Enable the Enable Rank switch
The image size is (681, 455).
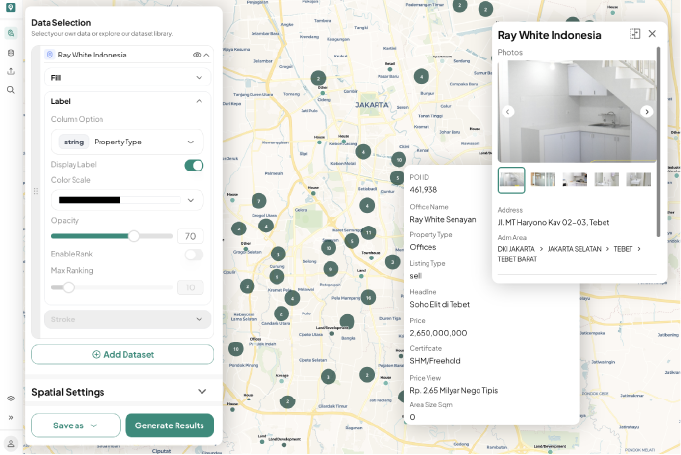[194, 254]
